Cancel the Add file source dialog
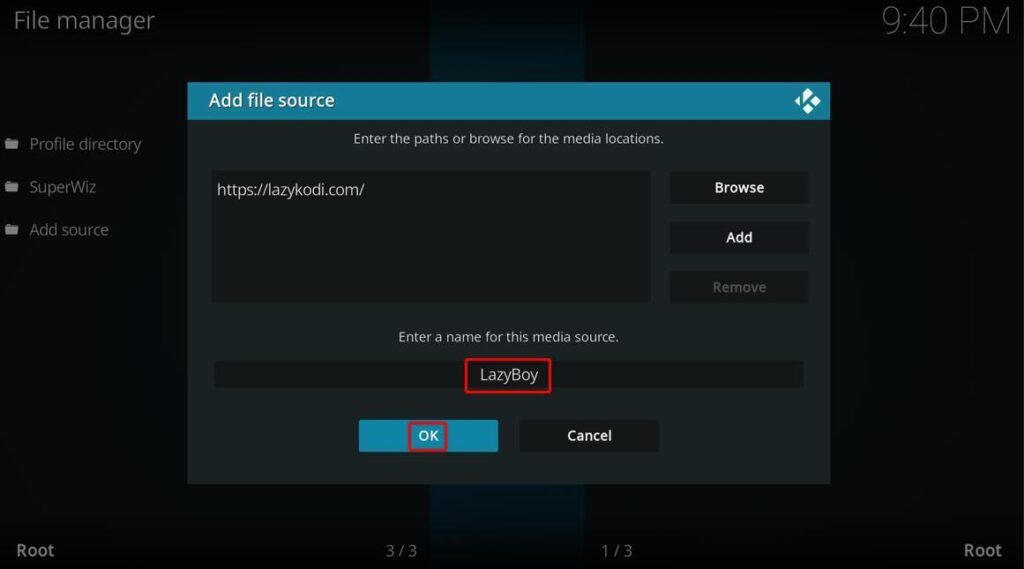Viewport: 1024px width, 569px height. (588, 436)
